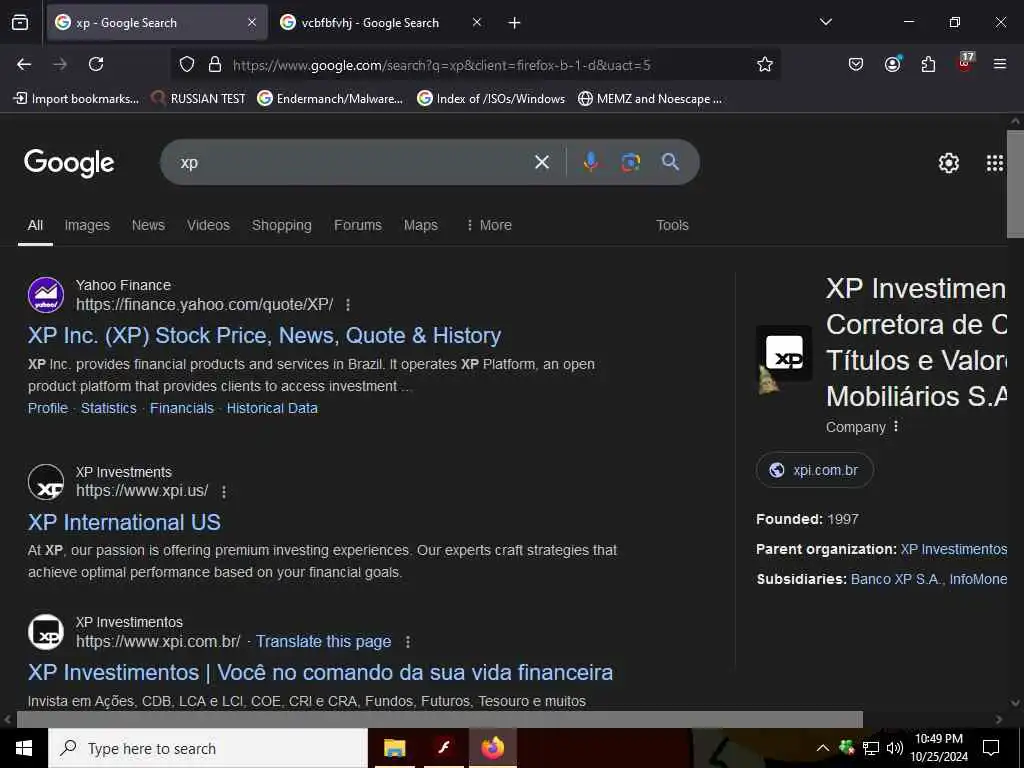Open Index of /ISOs/Windows bookmark
The width and height of the screenshot is (1024, 768).
491,99
